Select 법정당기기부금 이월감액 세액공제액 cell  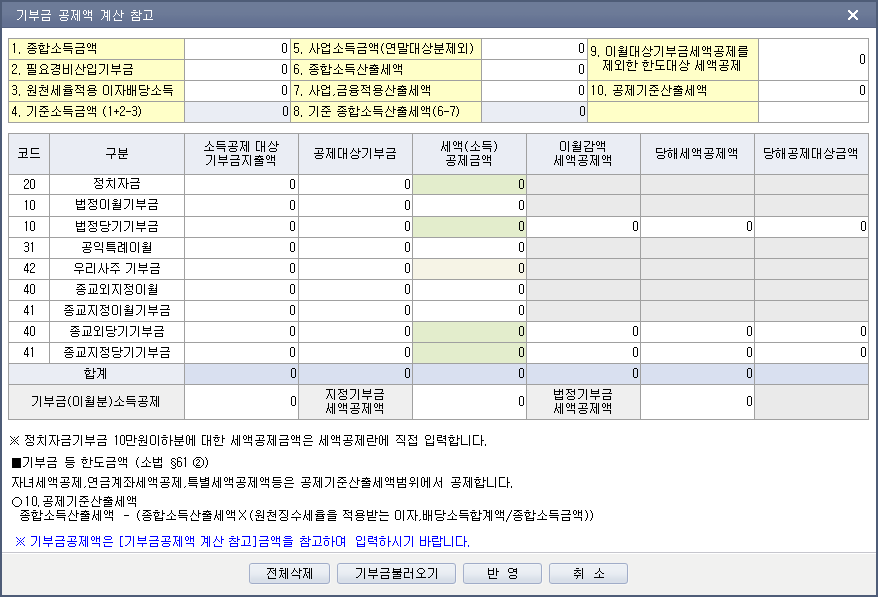[x=583, y=227]
